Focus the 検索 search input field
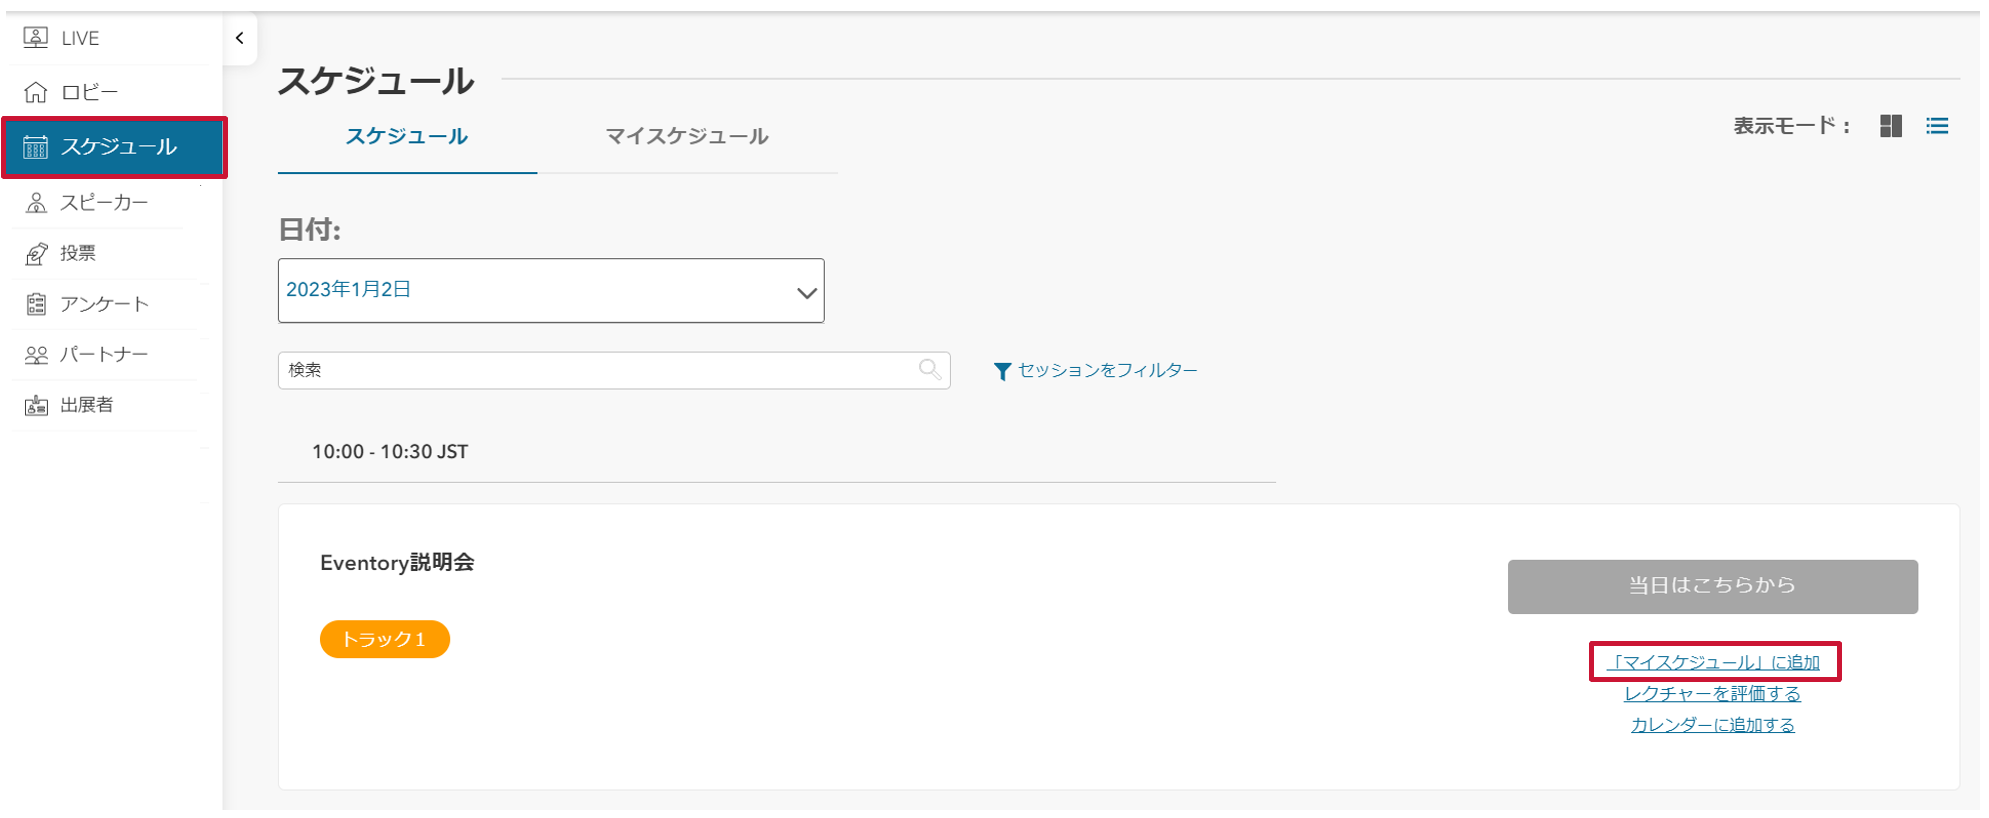Image resolution: width=1989 pixels, height=818 pixels. pyautogui.click(x=614, y=370)
